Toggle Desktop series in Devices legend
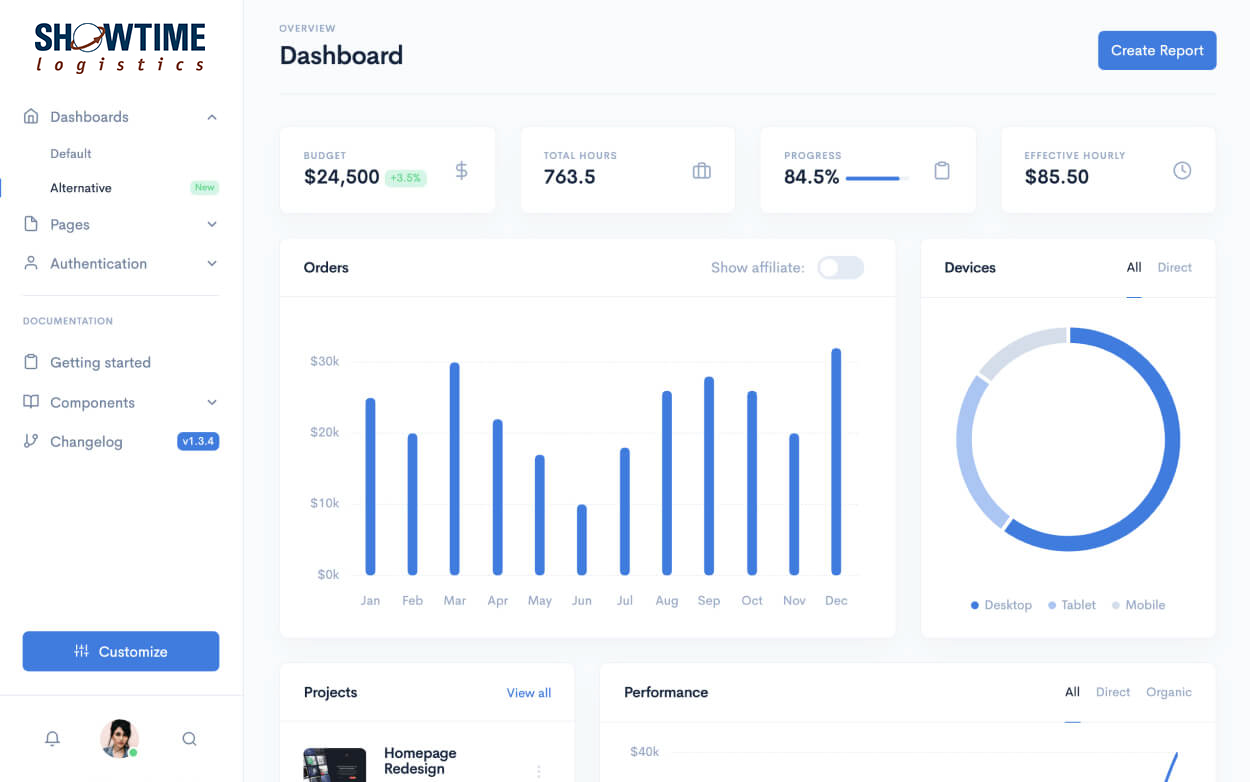This screenshot has width=1250, height=782. [1001, 605]
